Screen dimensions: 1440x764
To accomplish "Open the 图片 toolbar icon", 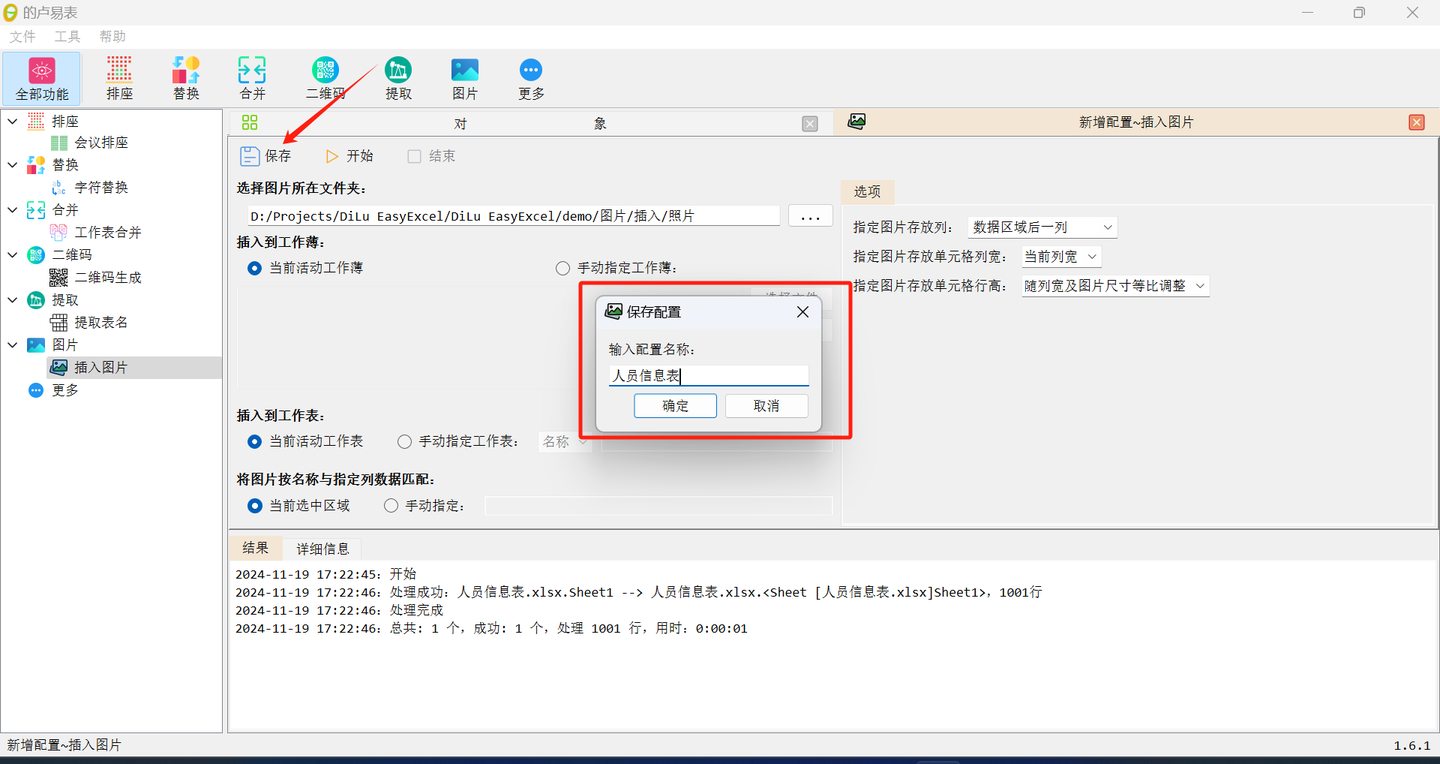I will coord(465,78).
